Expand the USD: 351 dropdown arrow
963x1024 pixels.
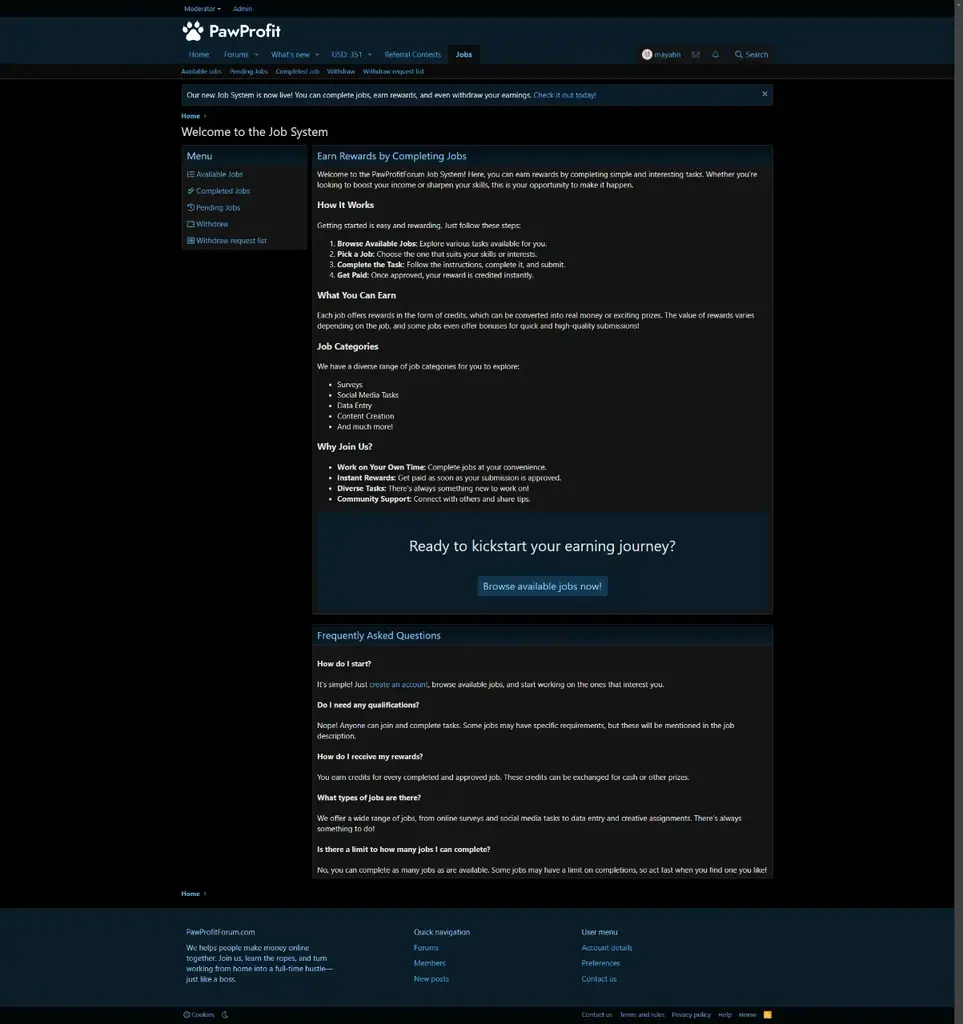click(369, 55)
